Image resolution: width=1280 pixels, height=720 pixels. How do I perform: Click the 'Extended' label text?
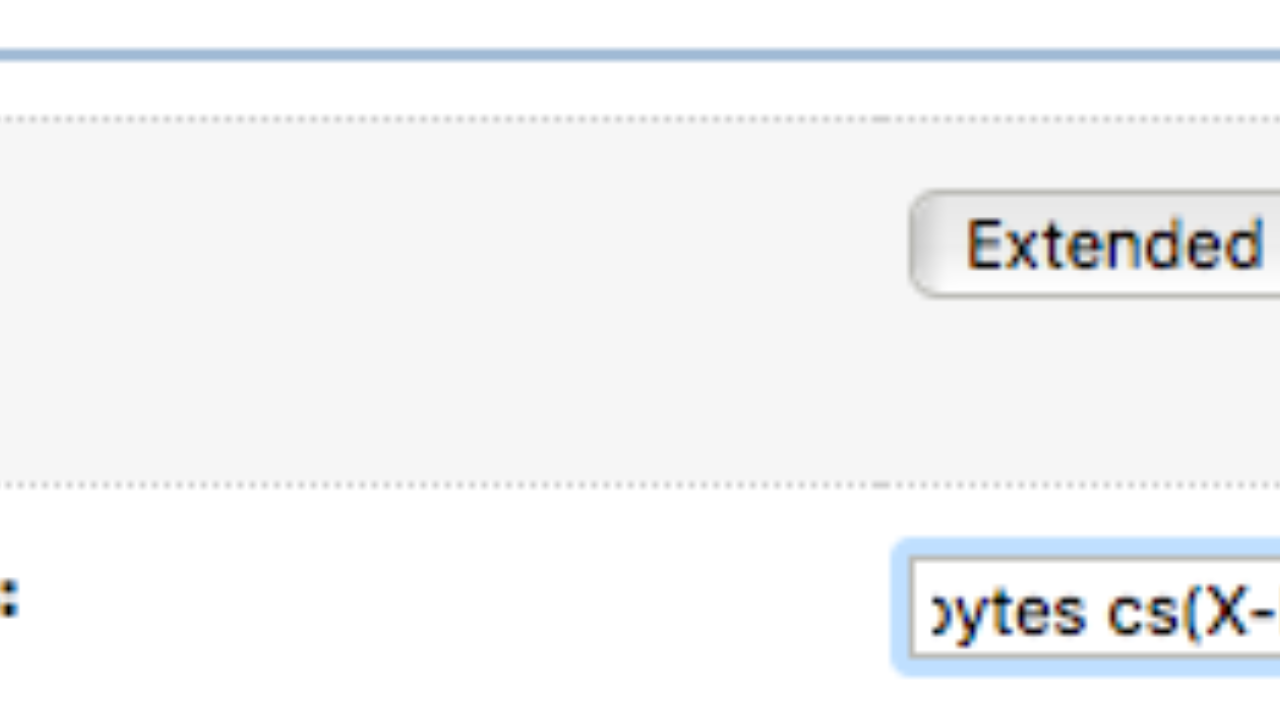tap(1114, 245)
